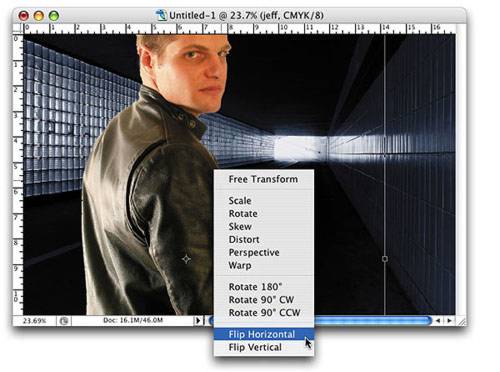The width and height of the screenshot is (500, 372).
Task: Click the blue horizontal scrollbar thumb
Action: tap(373, 321)
